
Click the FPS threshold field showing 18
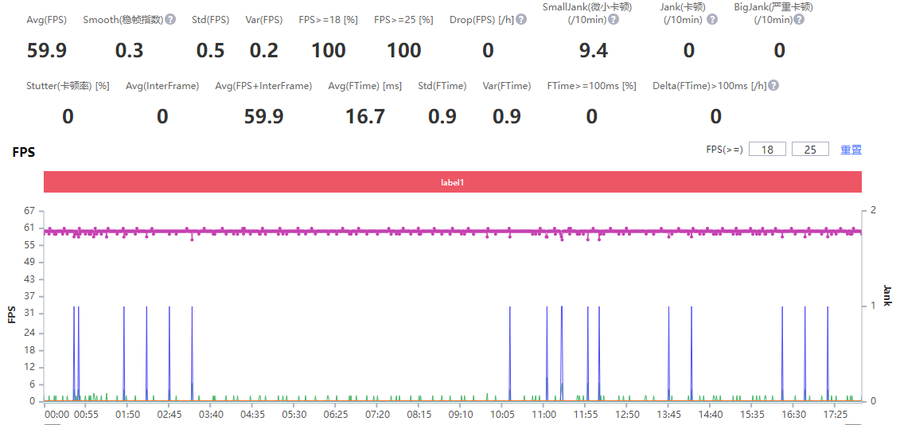[767, 149]
